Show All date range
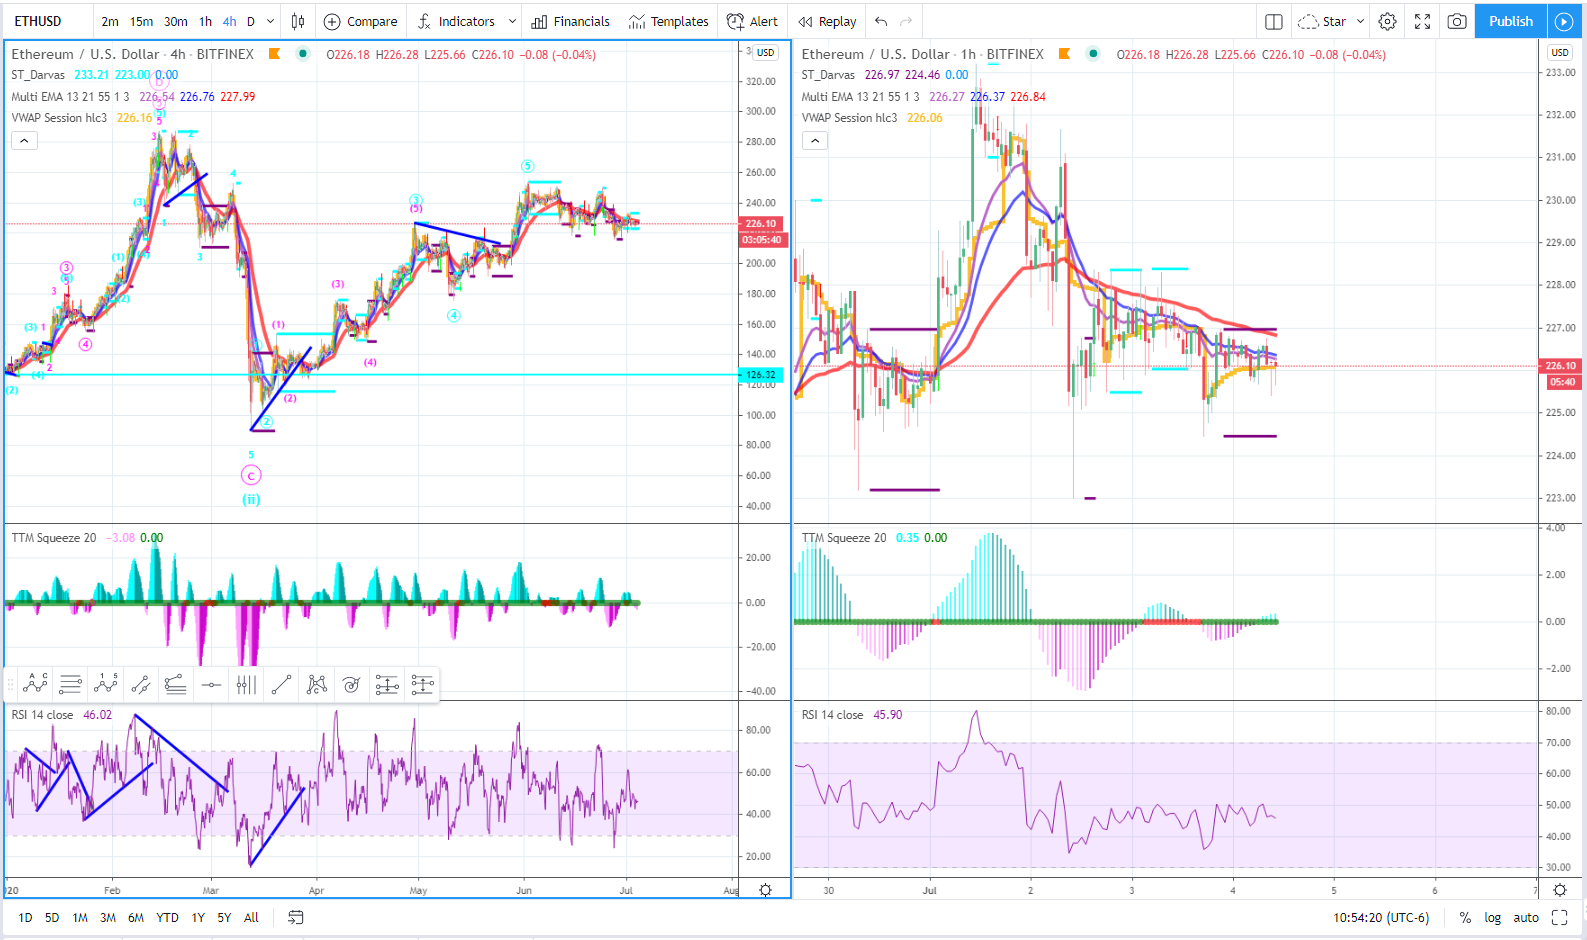 pyautogui.click(x=251, y=917)
